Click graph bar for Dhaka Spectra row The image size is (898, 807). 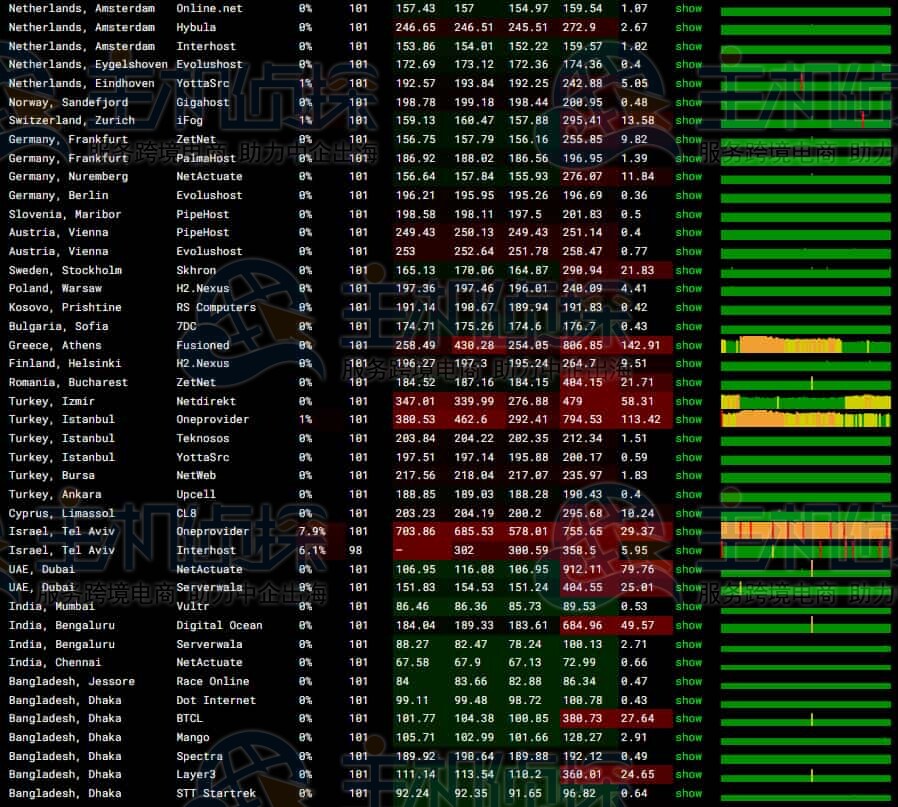pyautogui.click(x=806, y=760)
